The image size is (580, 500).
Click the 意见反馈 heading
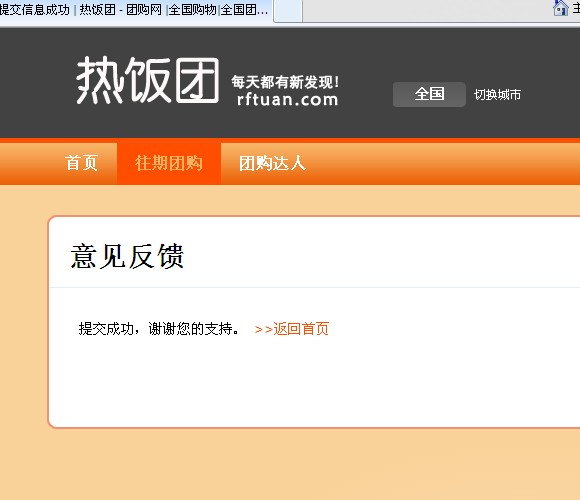click(x=127, y=256)
